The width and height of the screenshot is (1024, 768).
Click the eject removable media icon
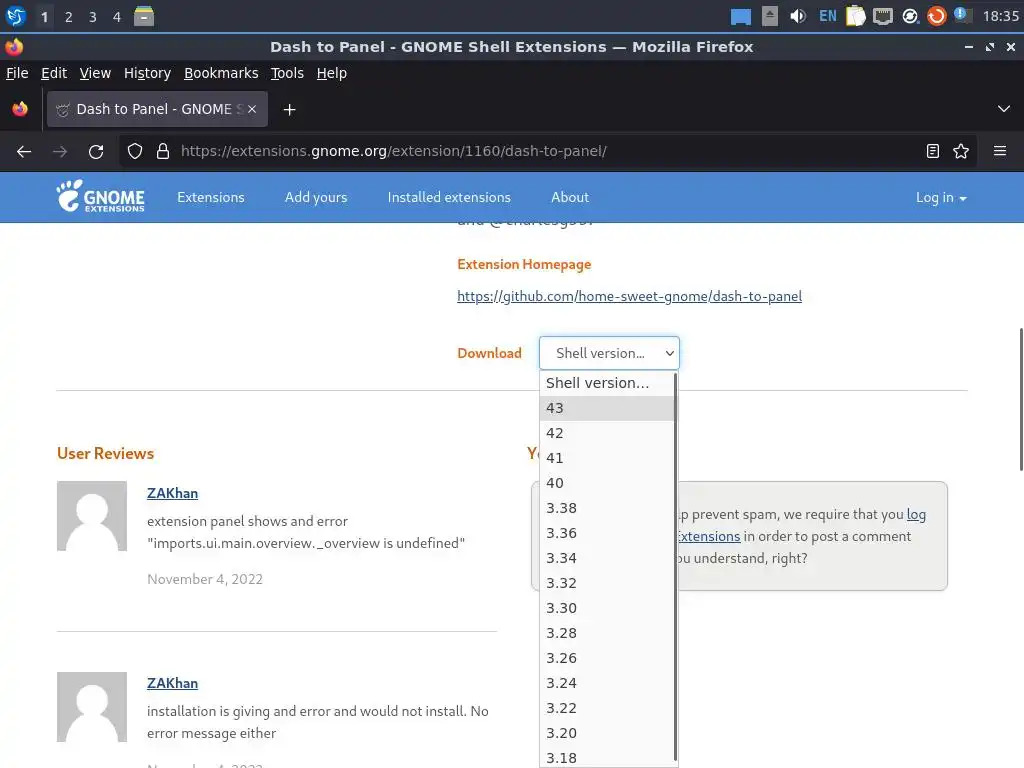[770, 16]
